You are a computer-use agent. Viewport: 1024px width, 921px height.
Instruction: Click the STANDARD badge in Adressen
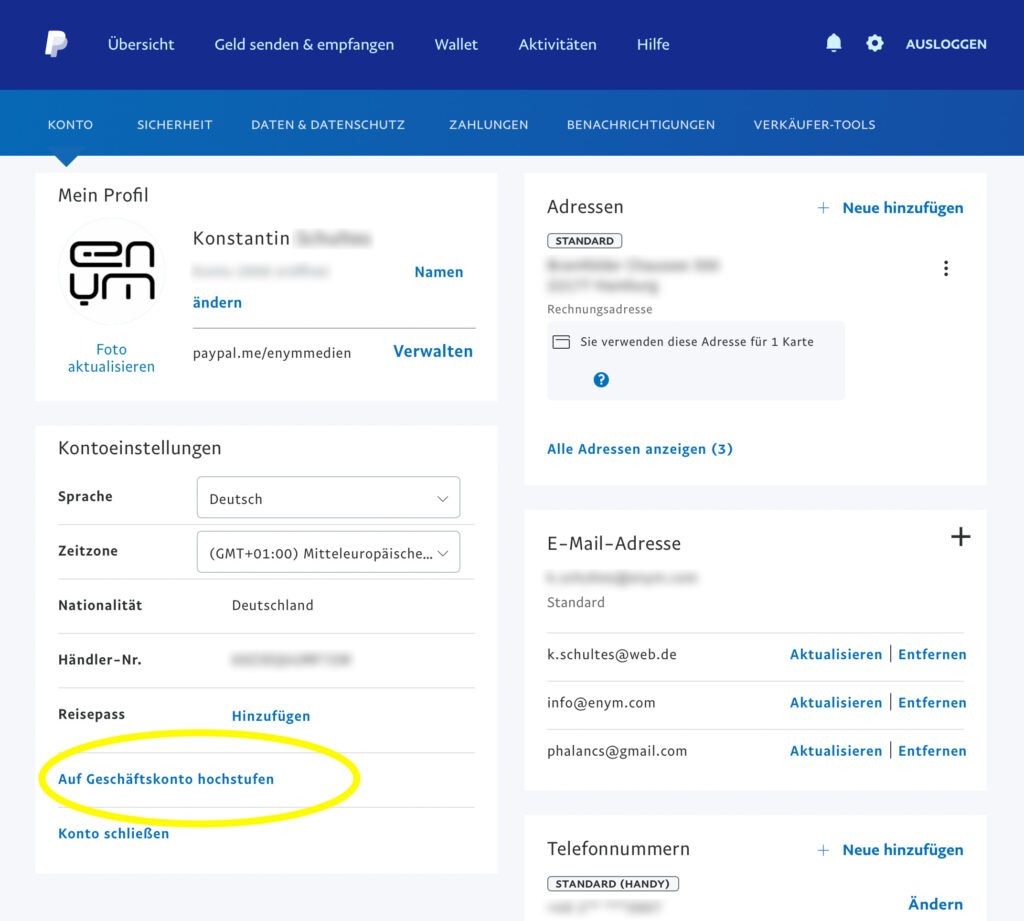click(x=584, y=241)
